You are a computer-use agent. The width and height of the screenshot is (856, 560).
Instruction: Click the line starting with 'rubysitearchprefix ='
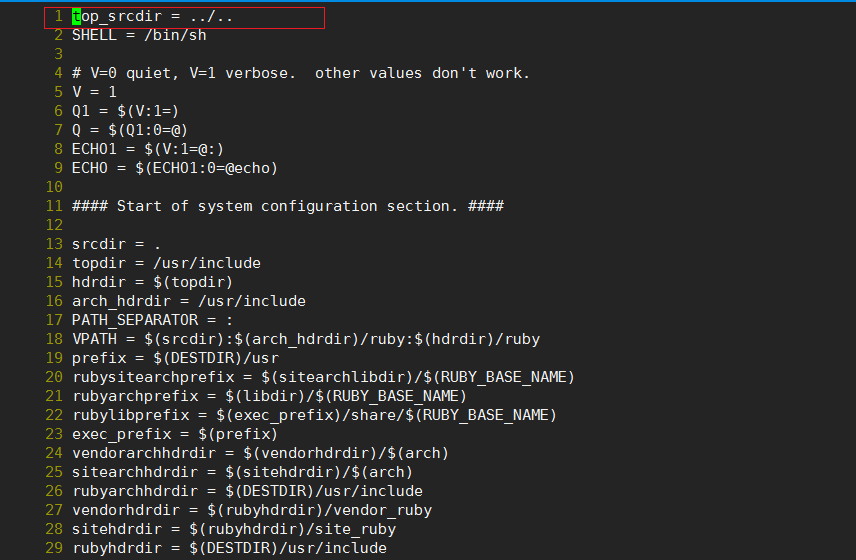pos(323,377)
